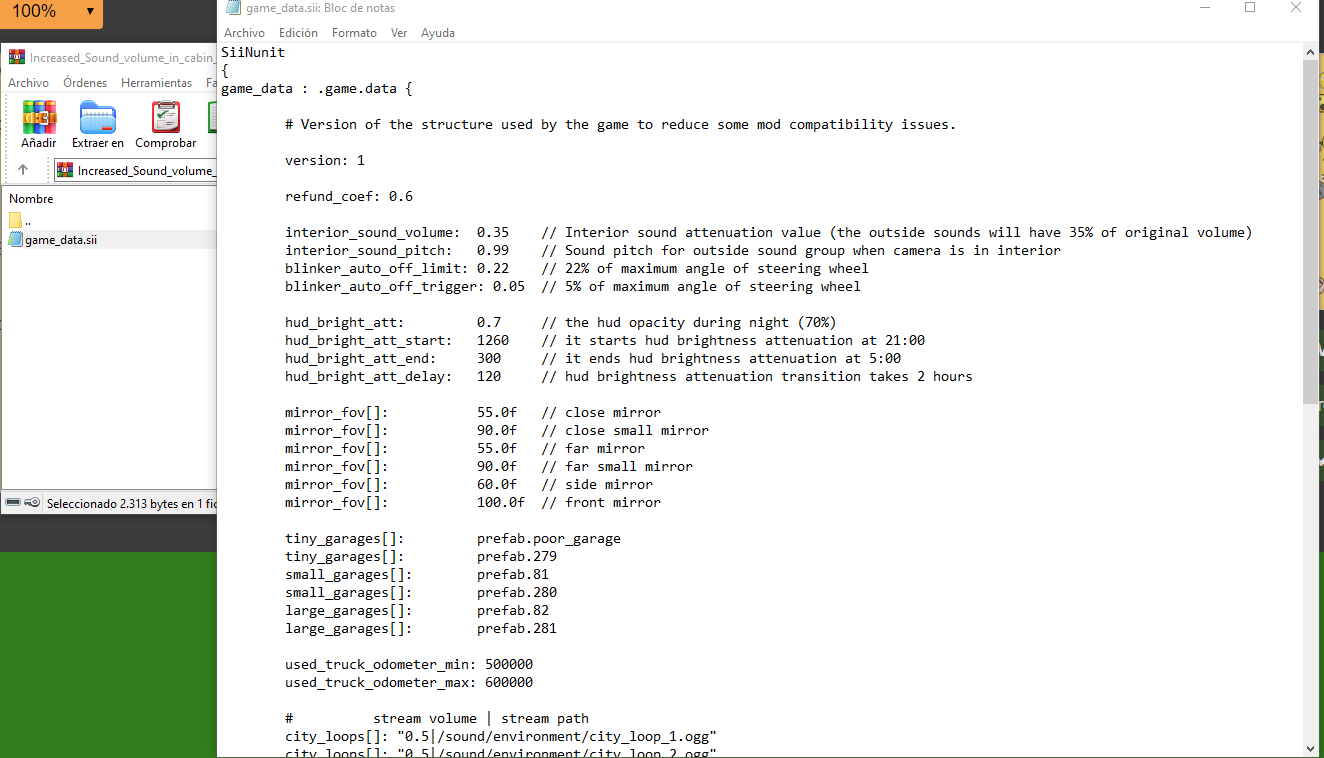Click the 'refund_coef: 0.6' line
The image size is (1324, 758).
click(x=349, y=196)
